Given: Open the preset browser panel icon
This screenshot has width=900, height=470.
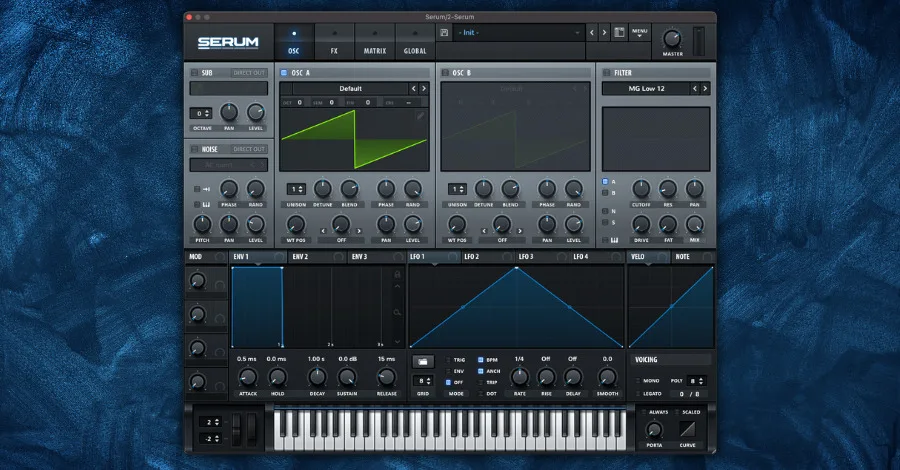Looking at the screenshot, I should 619,33.
